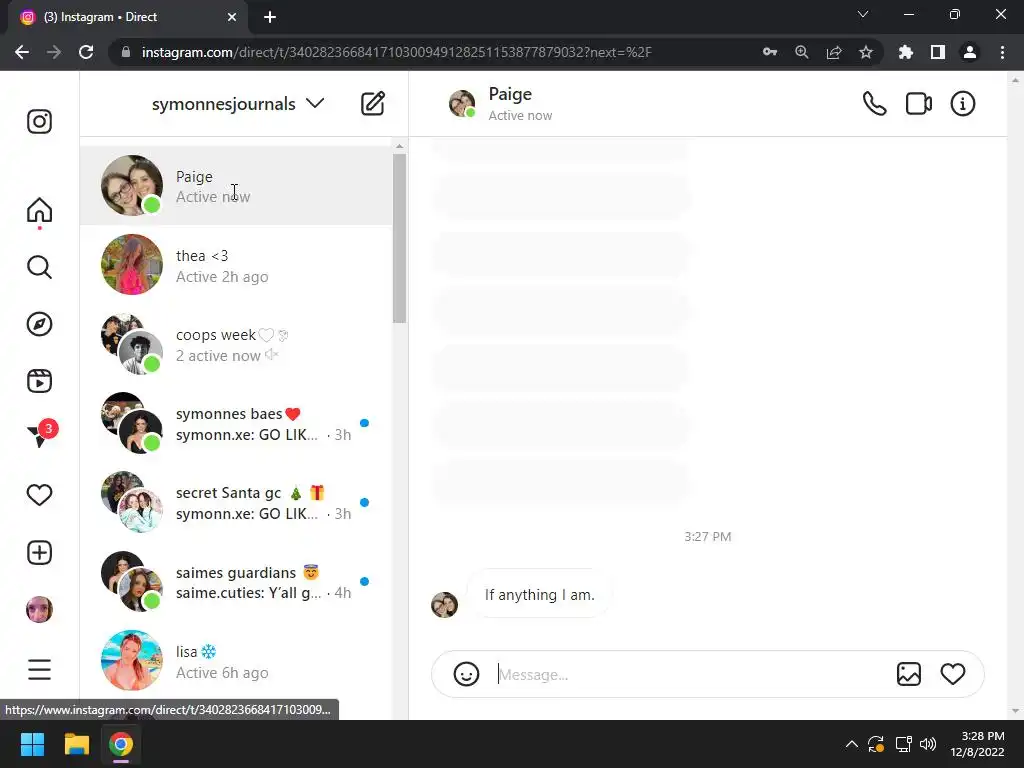1024x768 pixels.
Task: Open network icon in system tray
Action: 903,744
